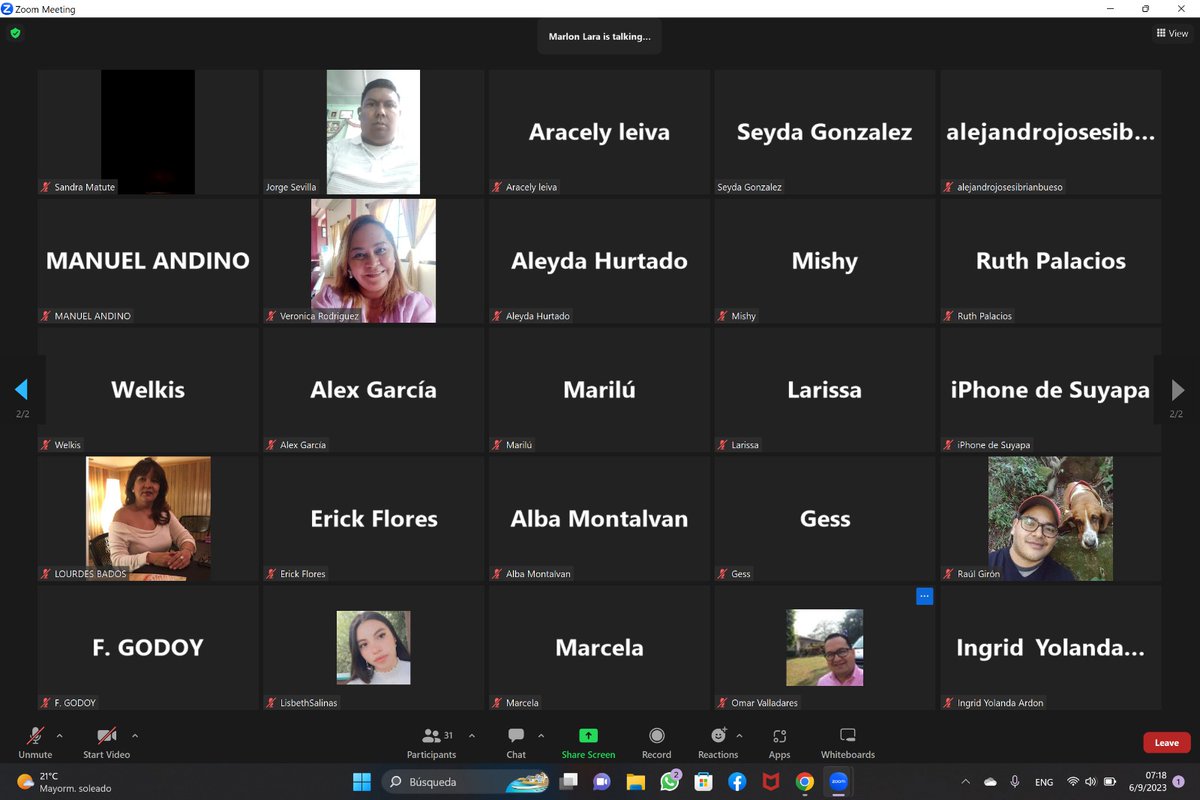Go to the previous gallery page
This screenshot has height=800, width=1200.
(21, 389)
